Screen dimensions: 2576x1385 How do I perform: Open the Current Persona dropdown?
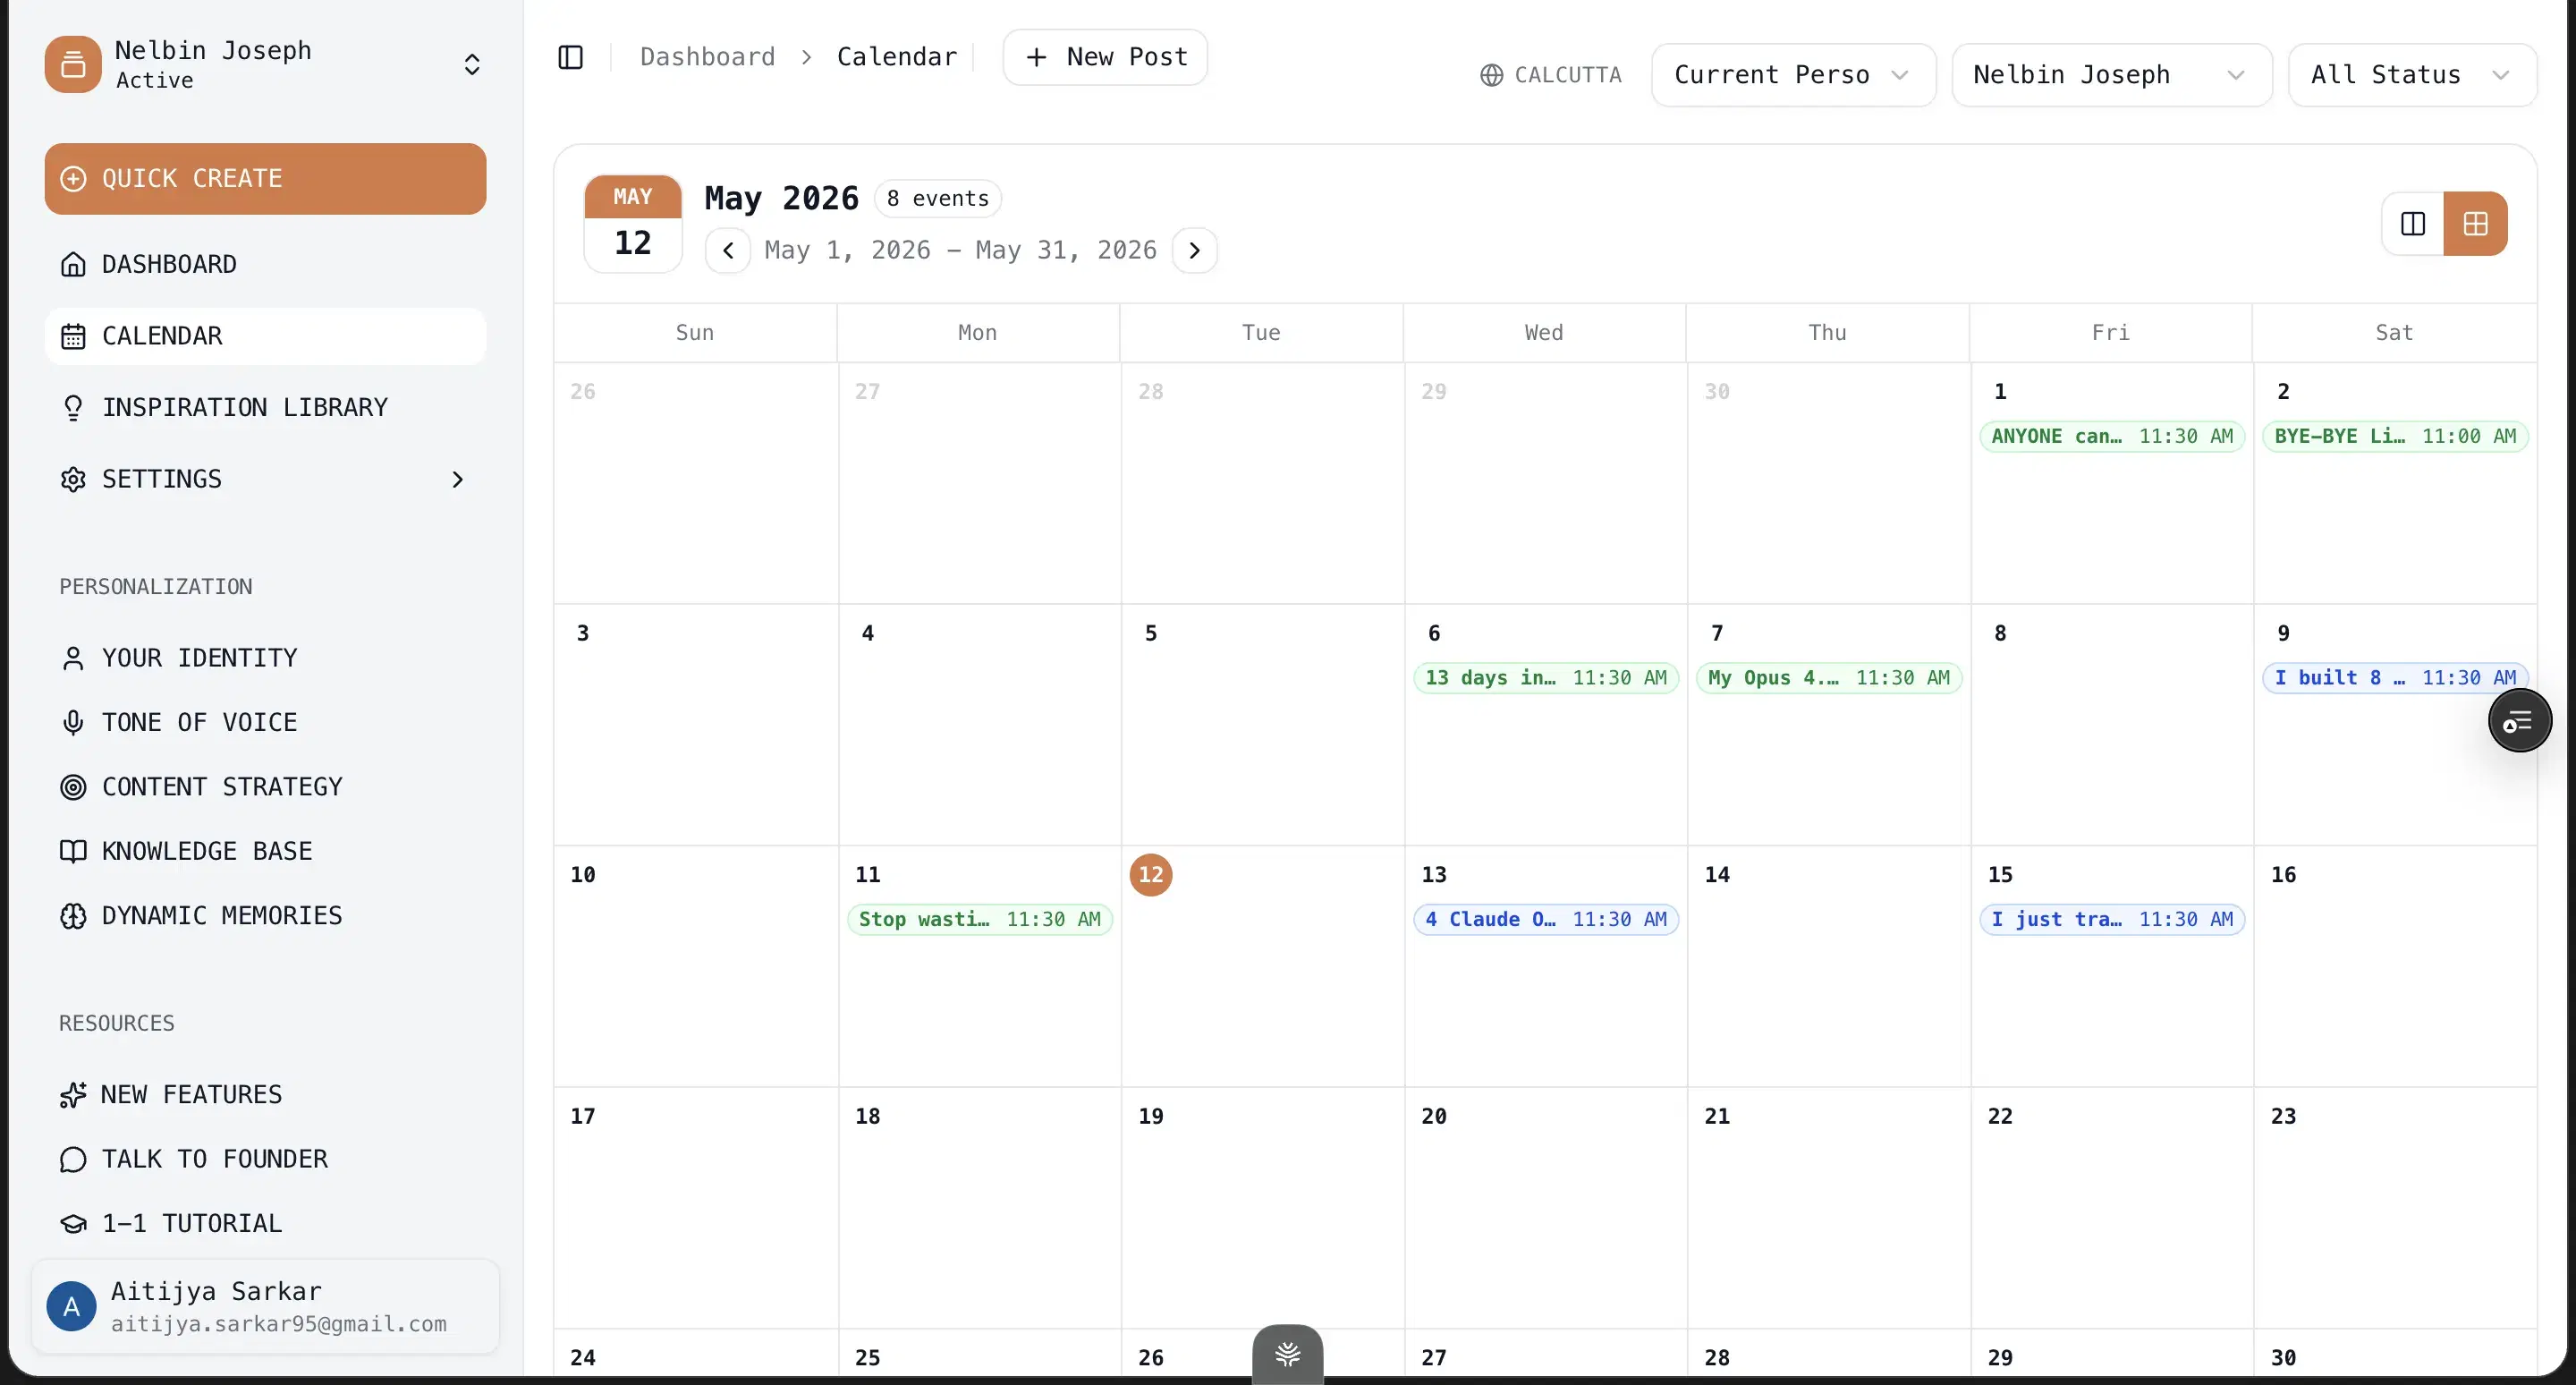[1793, 75]
